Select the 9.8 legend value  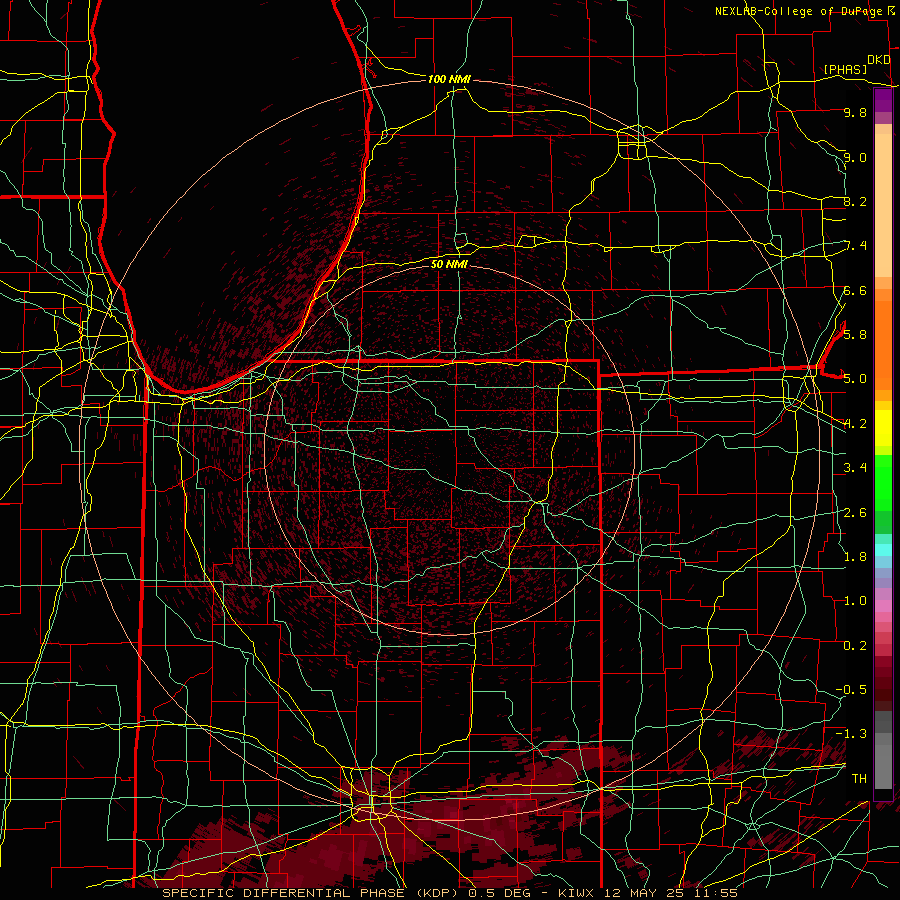[x=855, y=112]
